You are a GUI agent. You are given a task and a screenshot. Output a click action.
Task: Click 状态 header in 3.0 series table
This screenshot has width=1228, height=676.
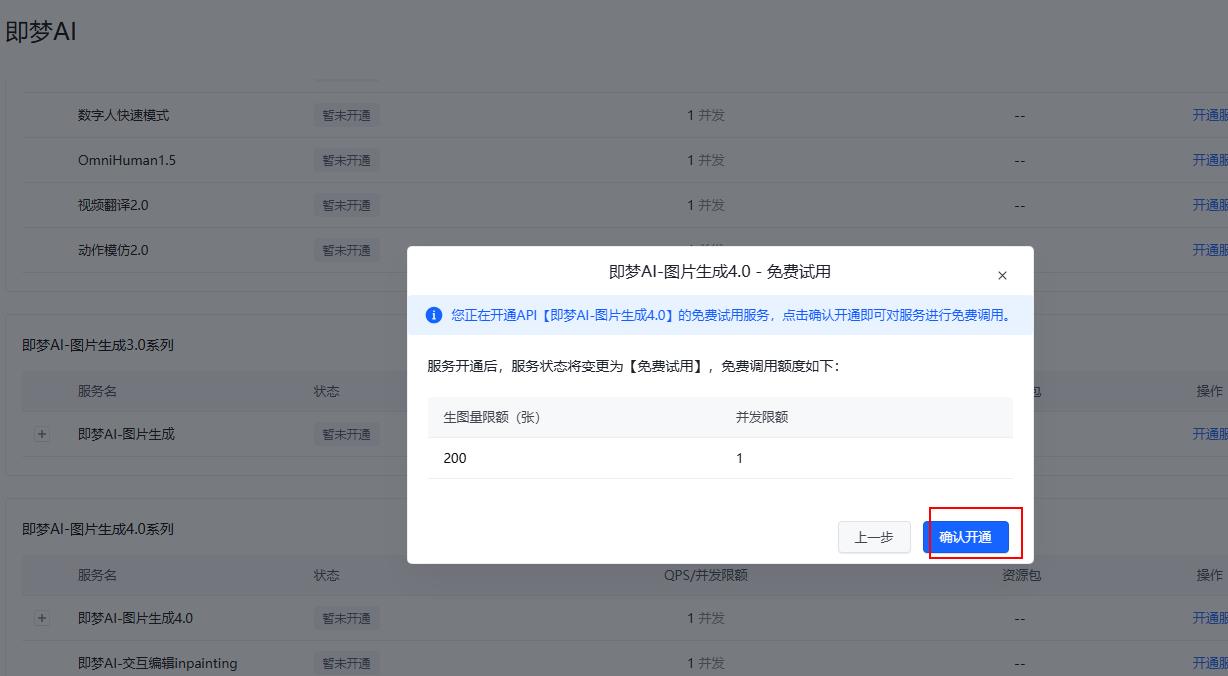326,391
